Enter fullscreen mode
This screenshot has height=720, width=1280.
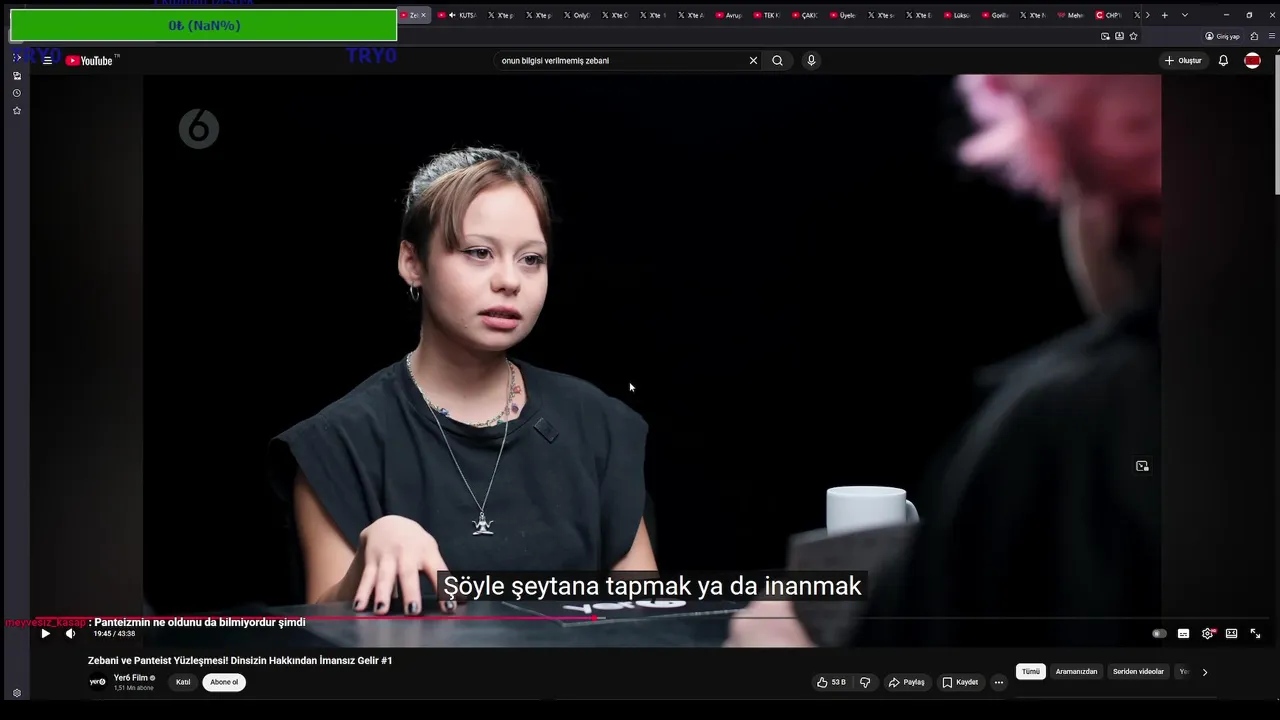pos(1255,633)
